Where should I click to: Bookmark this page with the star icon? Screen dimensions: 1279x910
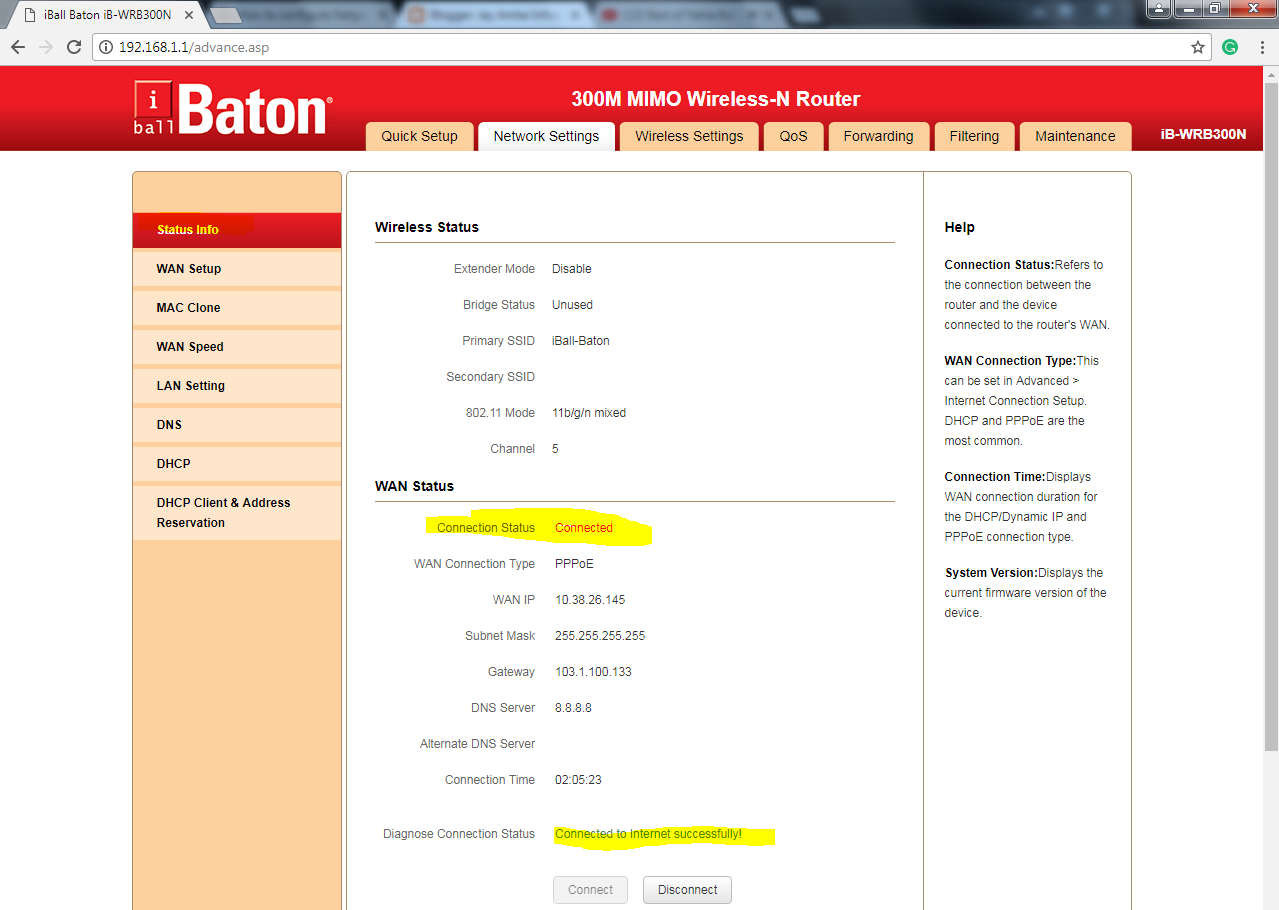1197,46
